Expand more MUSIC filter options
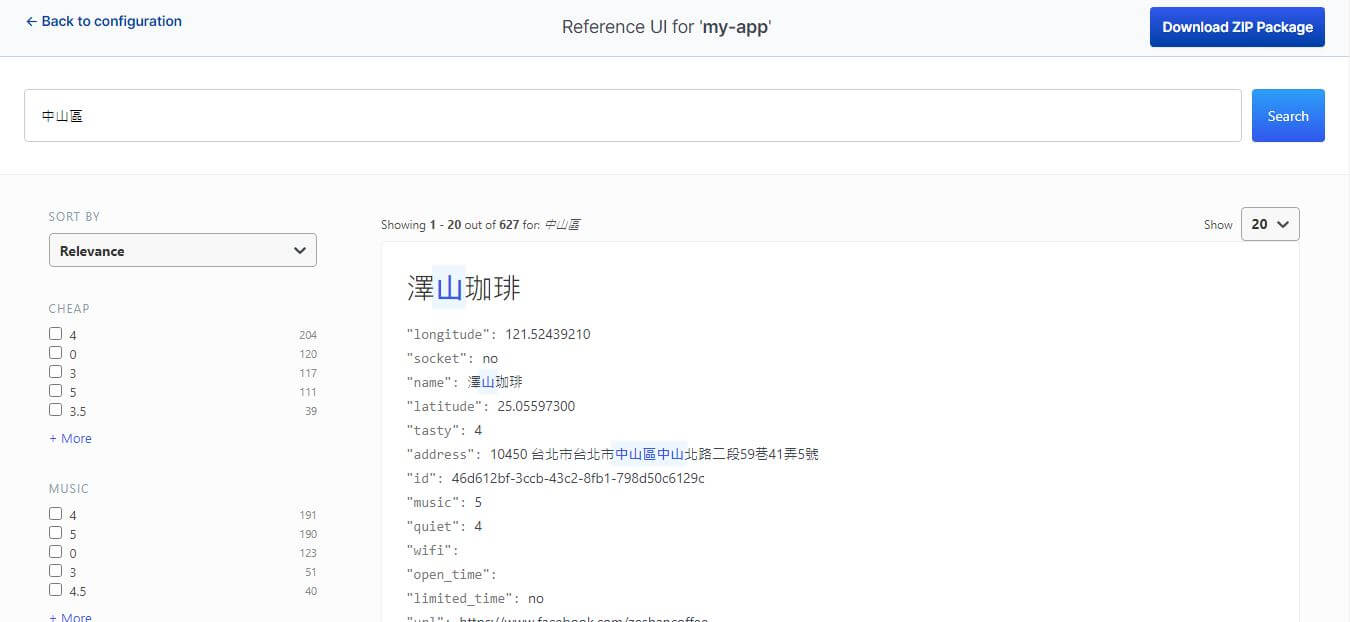The height and width of the screenshot is (622, 1350). [70, 617]
